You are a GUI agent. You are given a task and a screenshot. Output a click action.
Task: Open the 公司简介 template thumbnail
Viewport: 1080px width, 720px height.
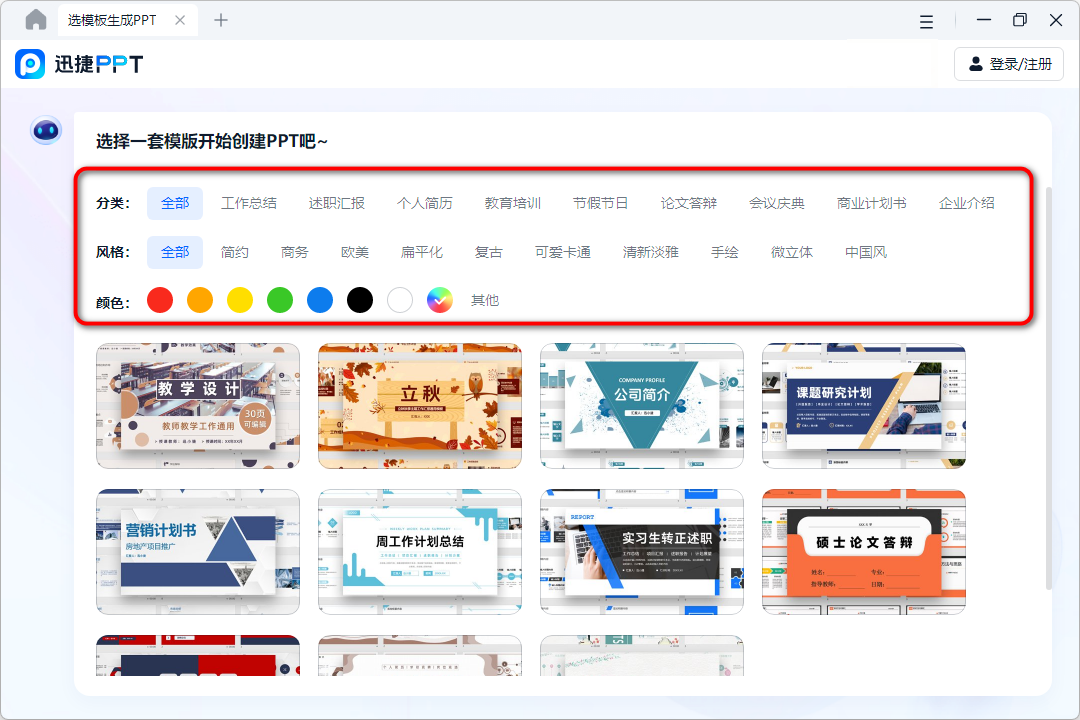(641, 406)
